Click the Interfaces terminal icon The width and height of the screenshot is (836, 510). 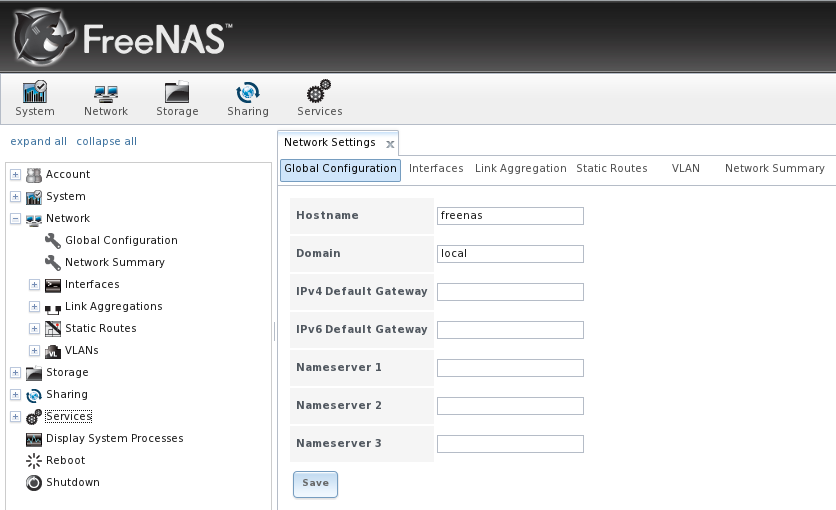53,285
